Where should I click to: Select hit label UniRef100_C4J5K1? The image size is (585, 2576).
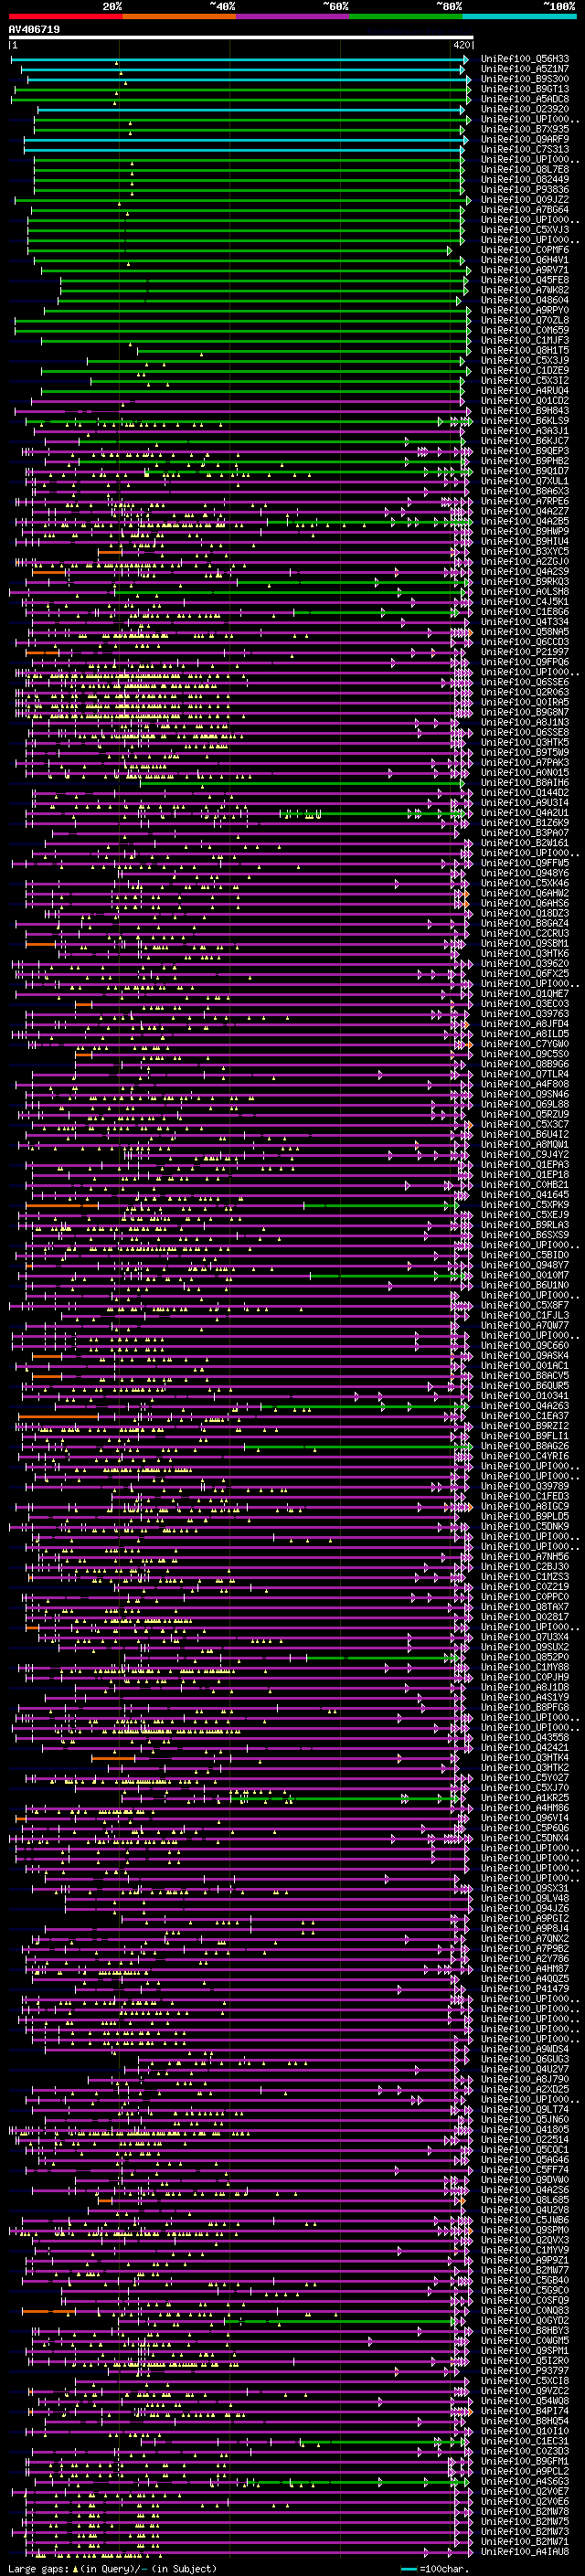525,602
